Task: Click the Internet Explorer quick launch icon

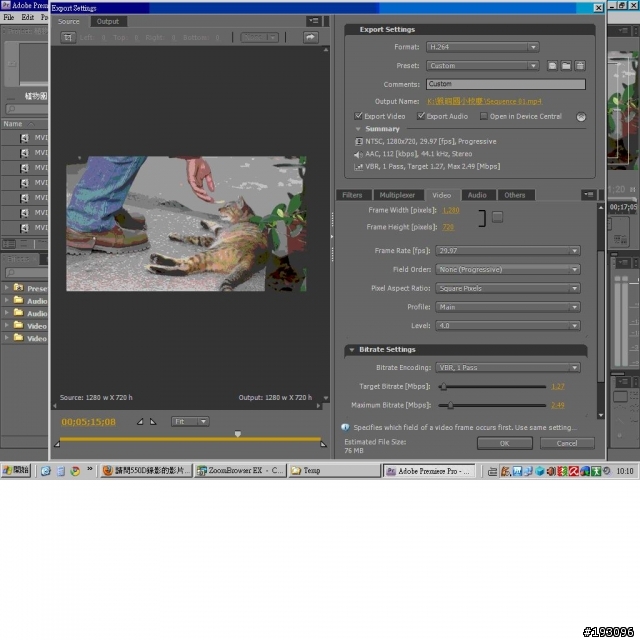Action: point(46,471)
